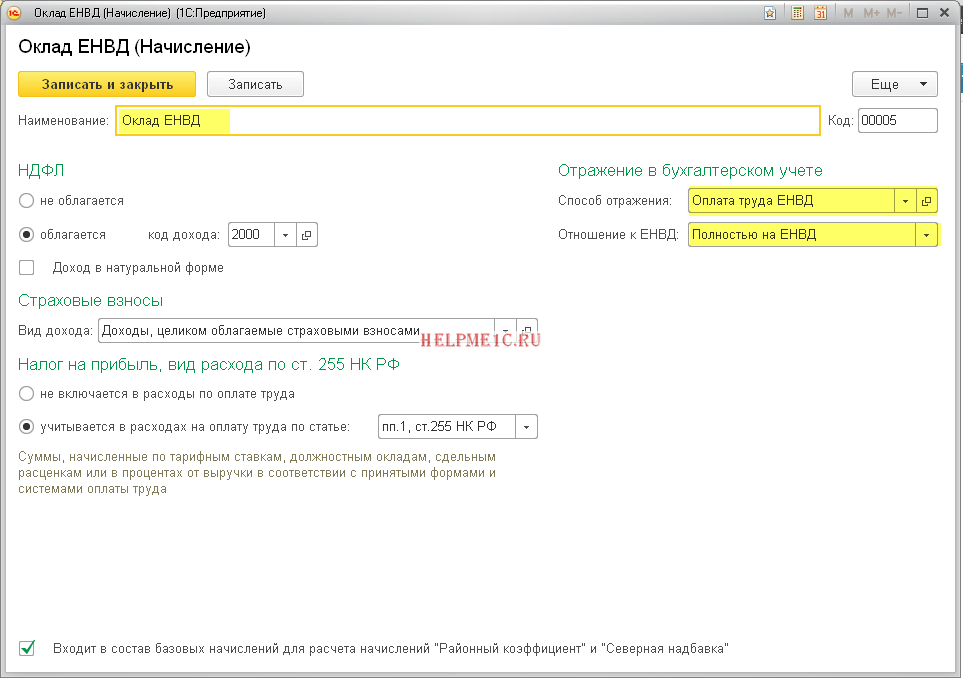Expand the 'Отношение к ЕНВД' dropdown

point(926,235)
